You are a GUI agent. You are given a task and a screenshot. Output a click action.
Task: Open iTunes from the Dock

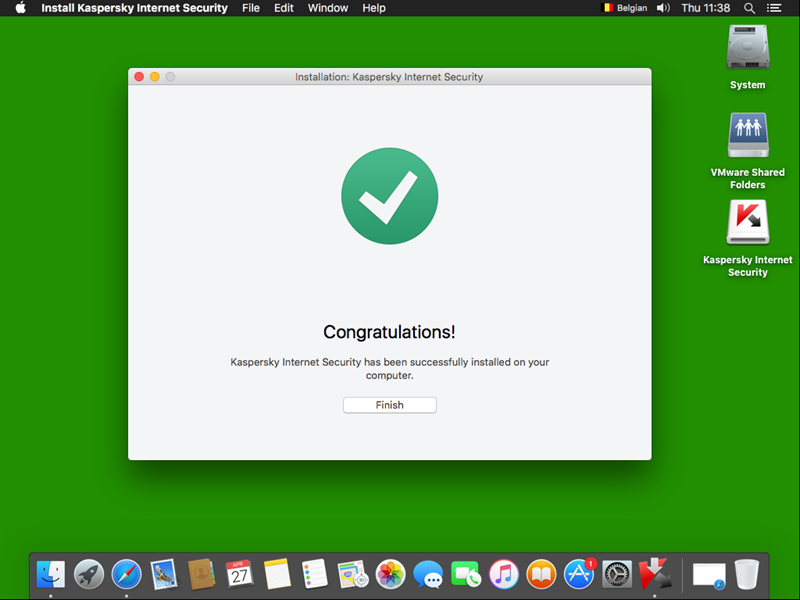(503, 574)
